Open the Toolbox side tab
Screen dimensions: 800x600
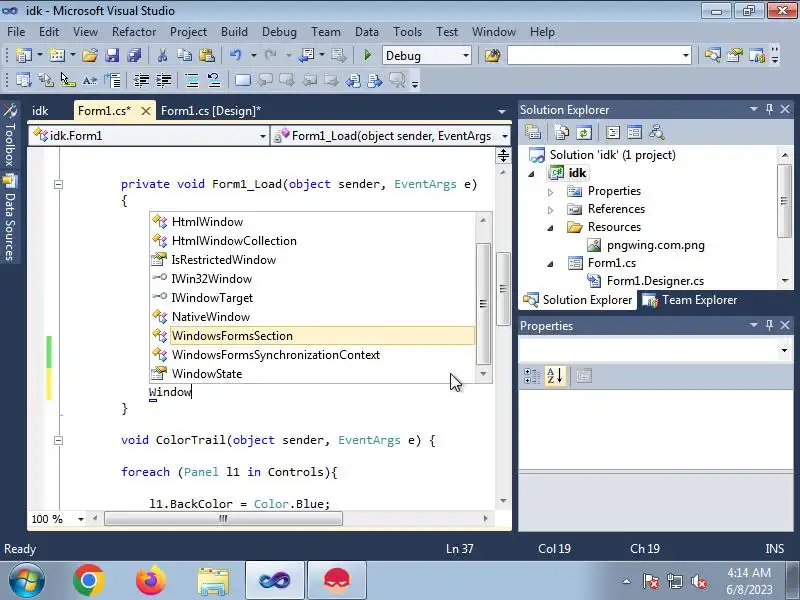[10, 135]
